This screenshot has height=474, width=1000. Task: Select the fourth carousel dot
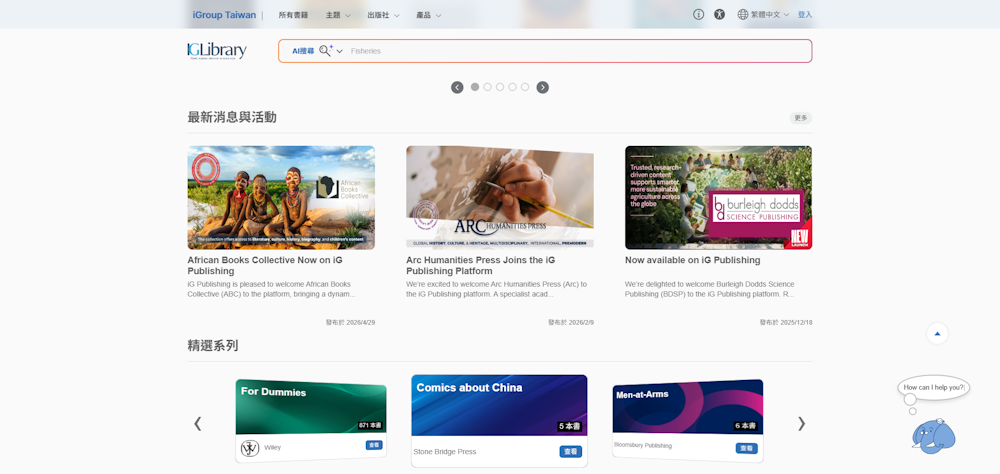[x=512, y=87]
